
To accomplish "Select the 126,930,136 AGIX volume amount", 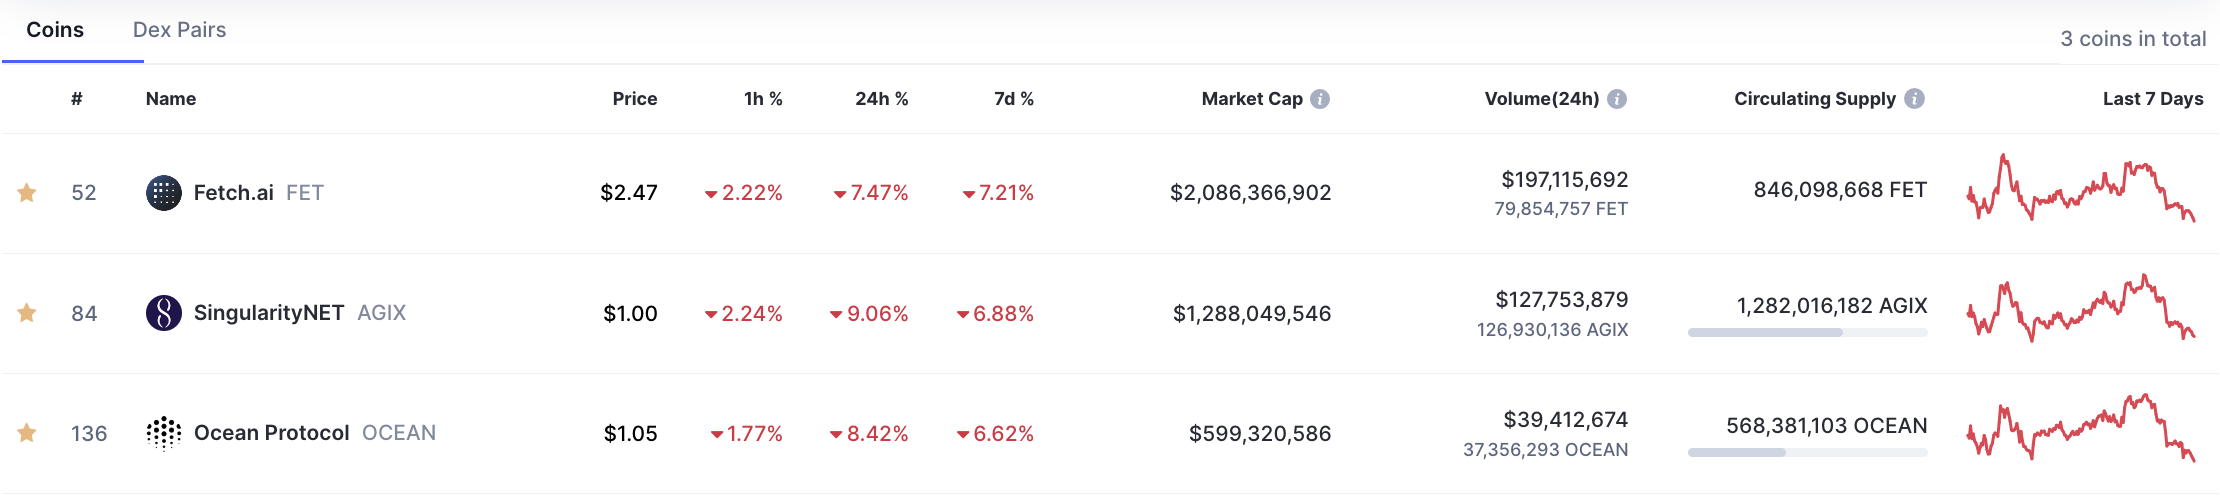I will click(x=1553, y=329).
